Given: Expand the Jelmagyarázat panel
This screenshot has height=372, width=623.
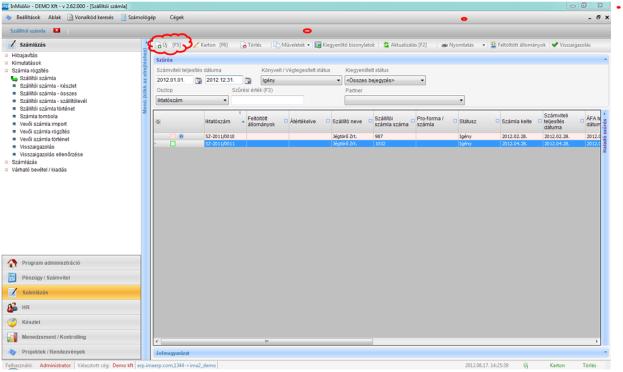Looking at the screenshot, I should pos(605,353).
